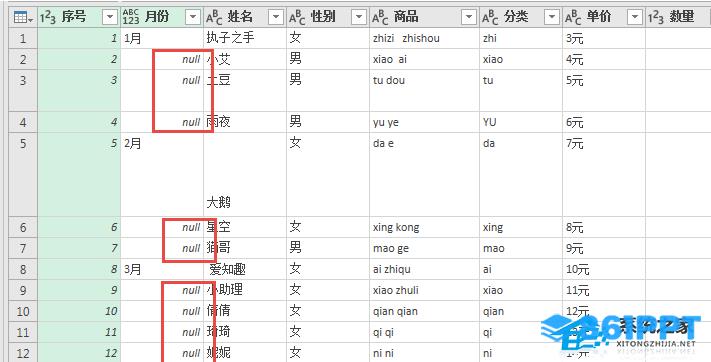Click the 1月 month cell

point(162,38)
